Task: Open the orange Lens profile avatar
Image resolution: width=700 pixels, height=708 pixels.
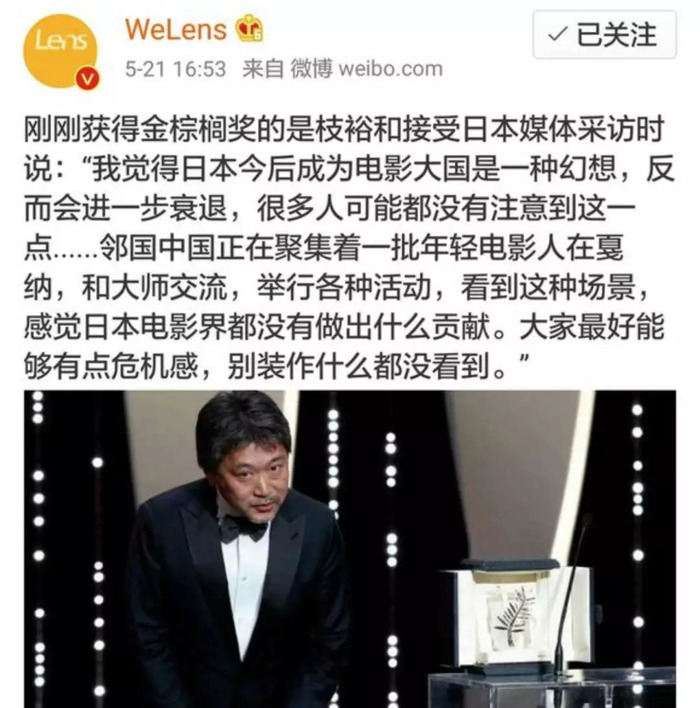Action: (x=60, y=51)
